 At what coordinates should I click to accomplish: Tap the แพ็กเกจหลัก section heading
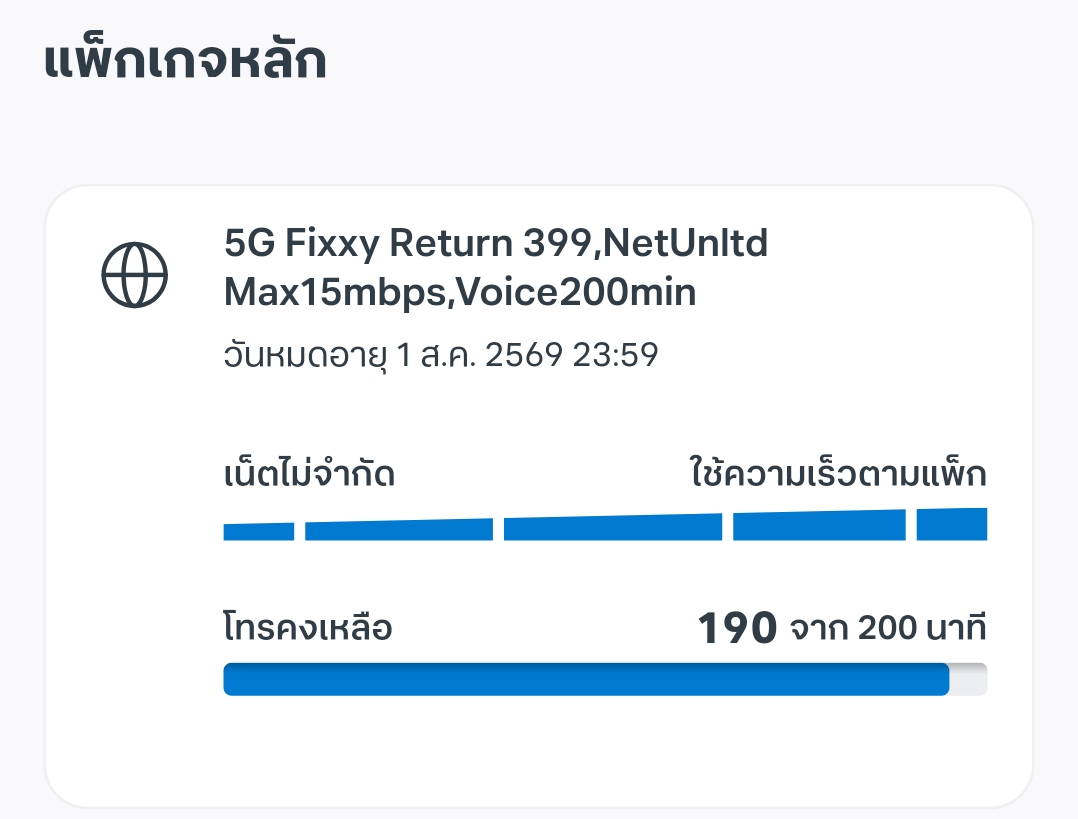click(186, 62)
